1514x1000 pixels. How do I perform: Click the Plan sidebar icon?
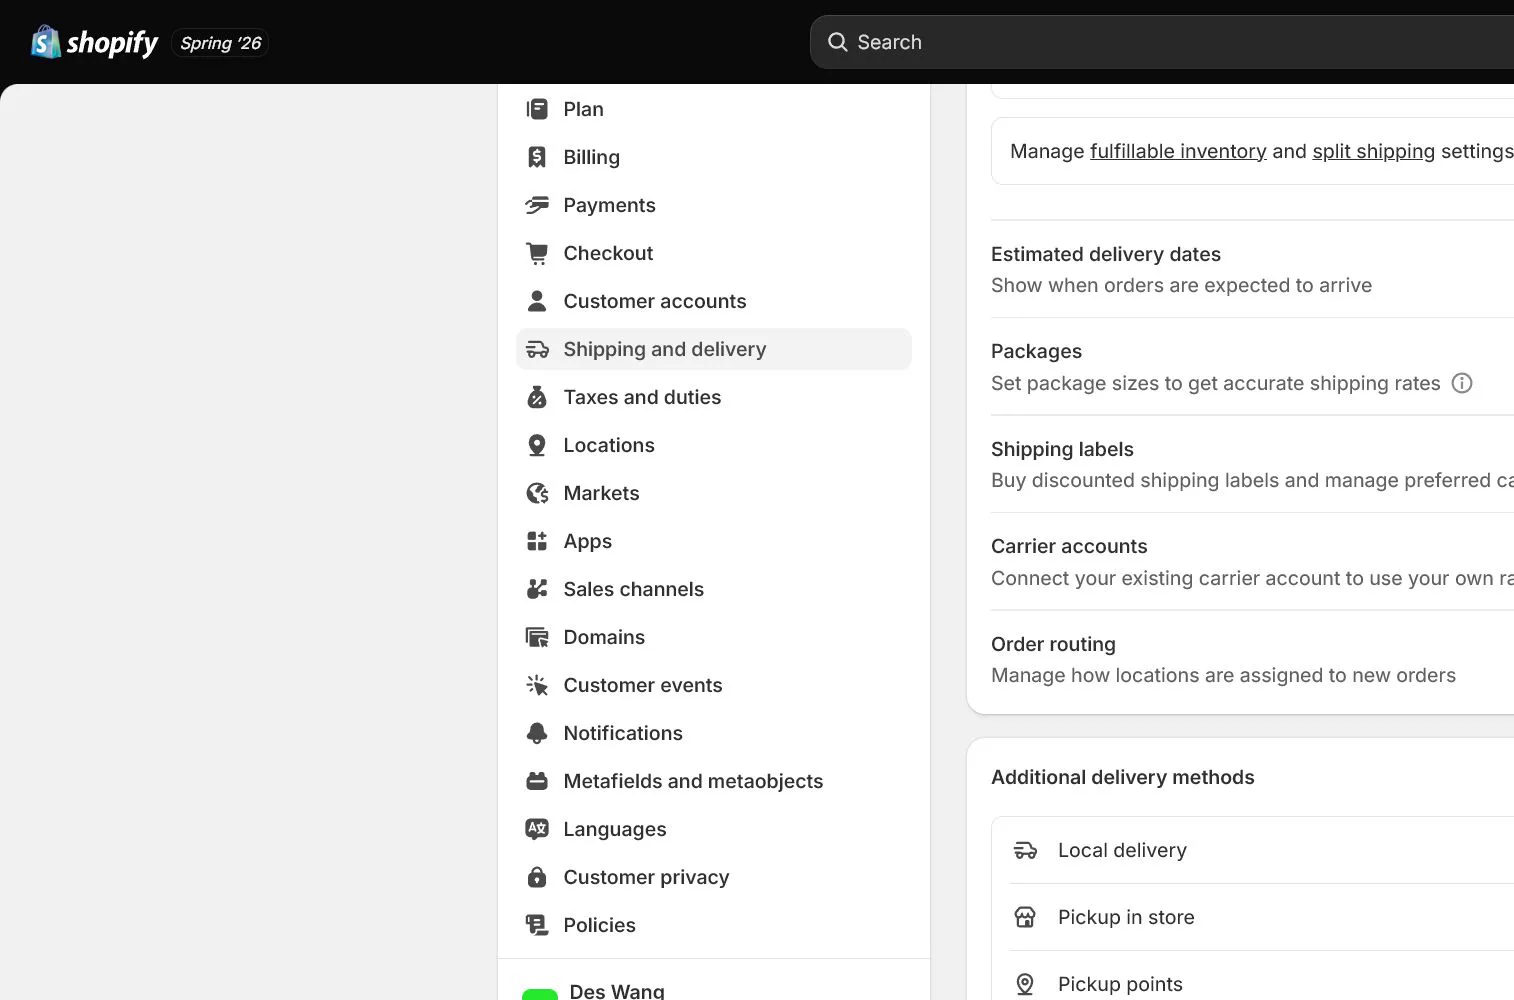click(x=537, y=109)
